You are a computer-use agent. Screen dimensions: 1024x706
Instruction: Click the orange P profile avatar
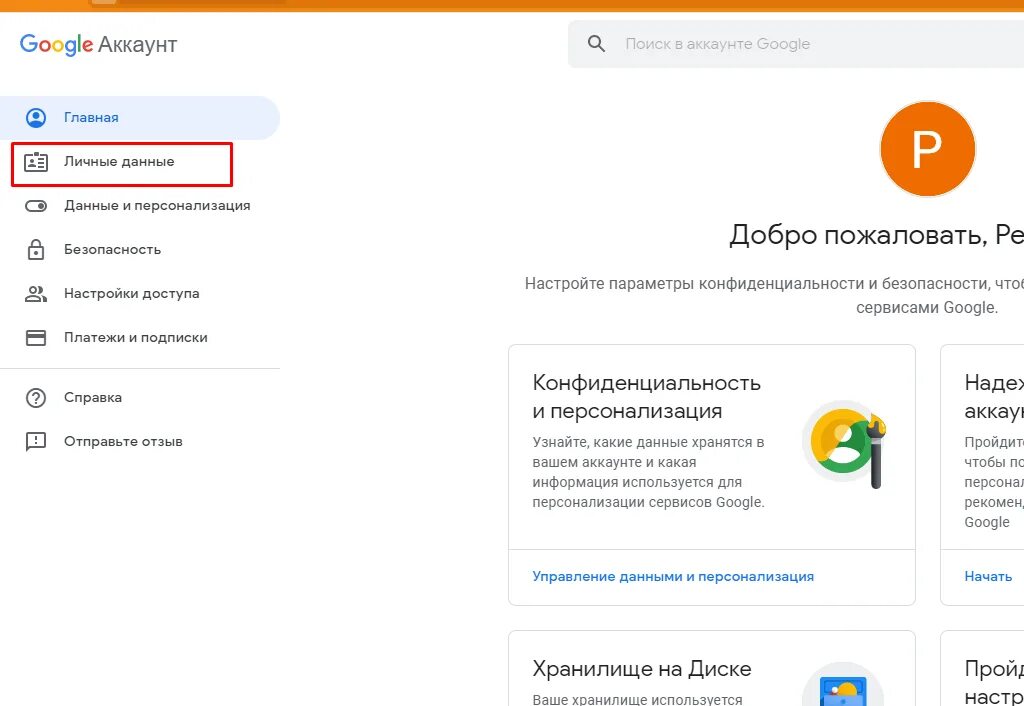pyautogui.click(x=927, y=149)
